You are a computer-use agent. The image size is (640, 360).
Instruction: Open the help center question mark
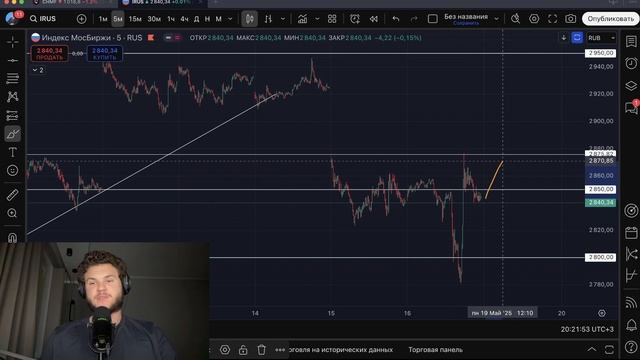[631, 347]
